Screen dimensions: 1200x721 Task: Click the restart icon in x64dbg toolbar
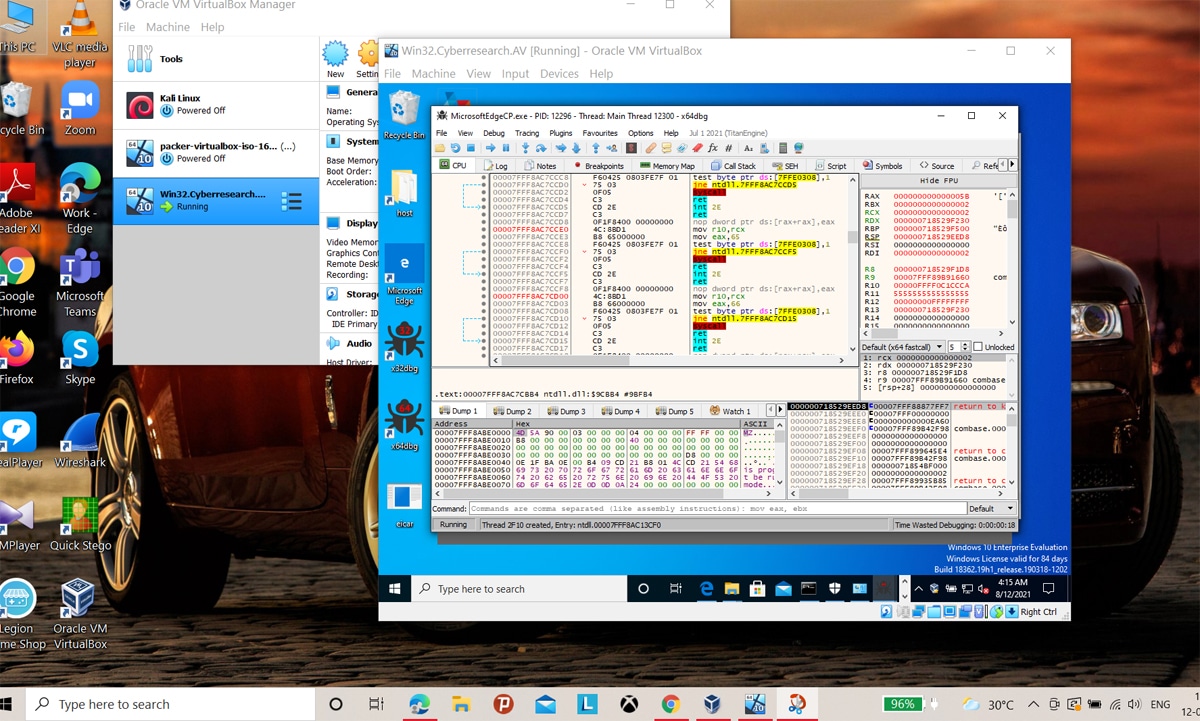(455, 148)
